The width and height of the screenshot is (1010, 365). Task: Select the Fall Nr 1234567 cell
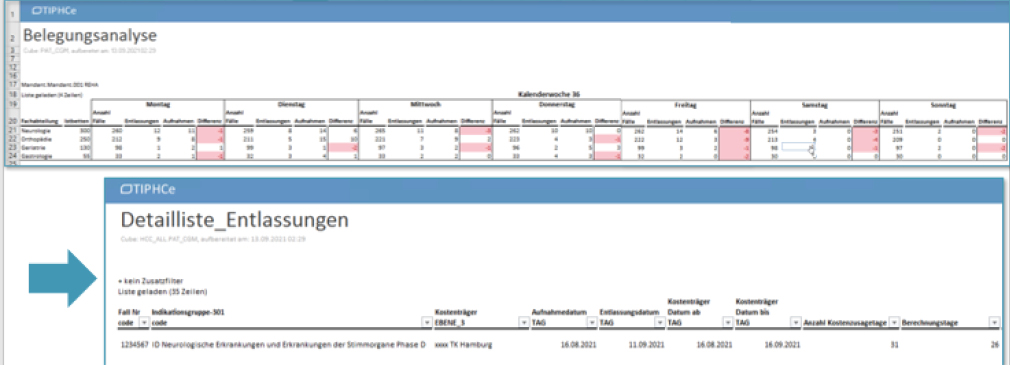[x=134, y=345]
